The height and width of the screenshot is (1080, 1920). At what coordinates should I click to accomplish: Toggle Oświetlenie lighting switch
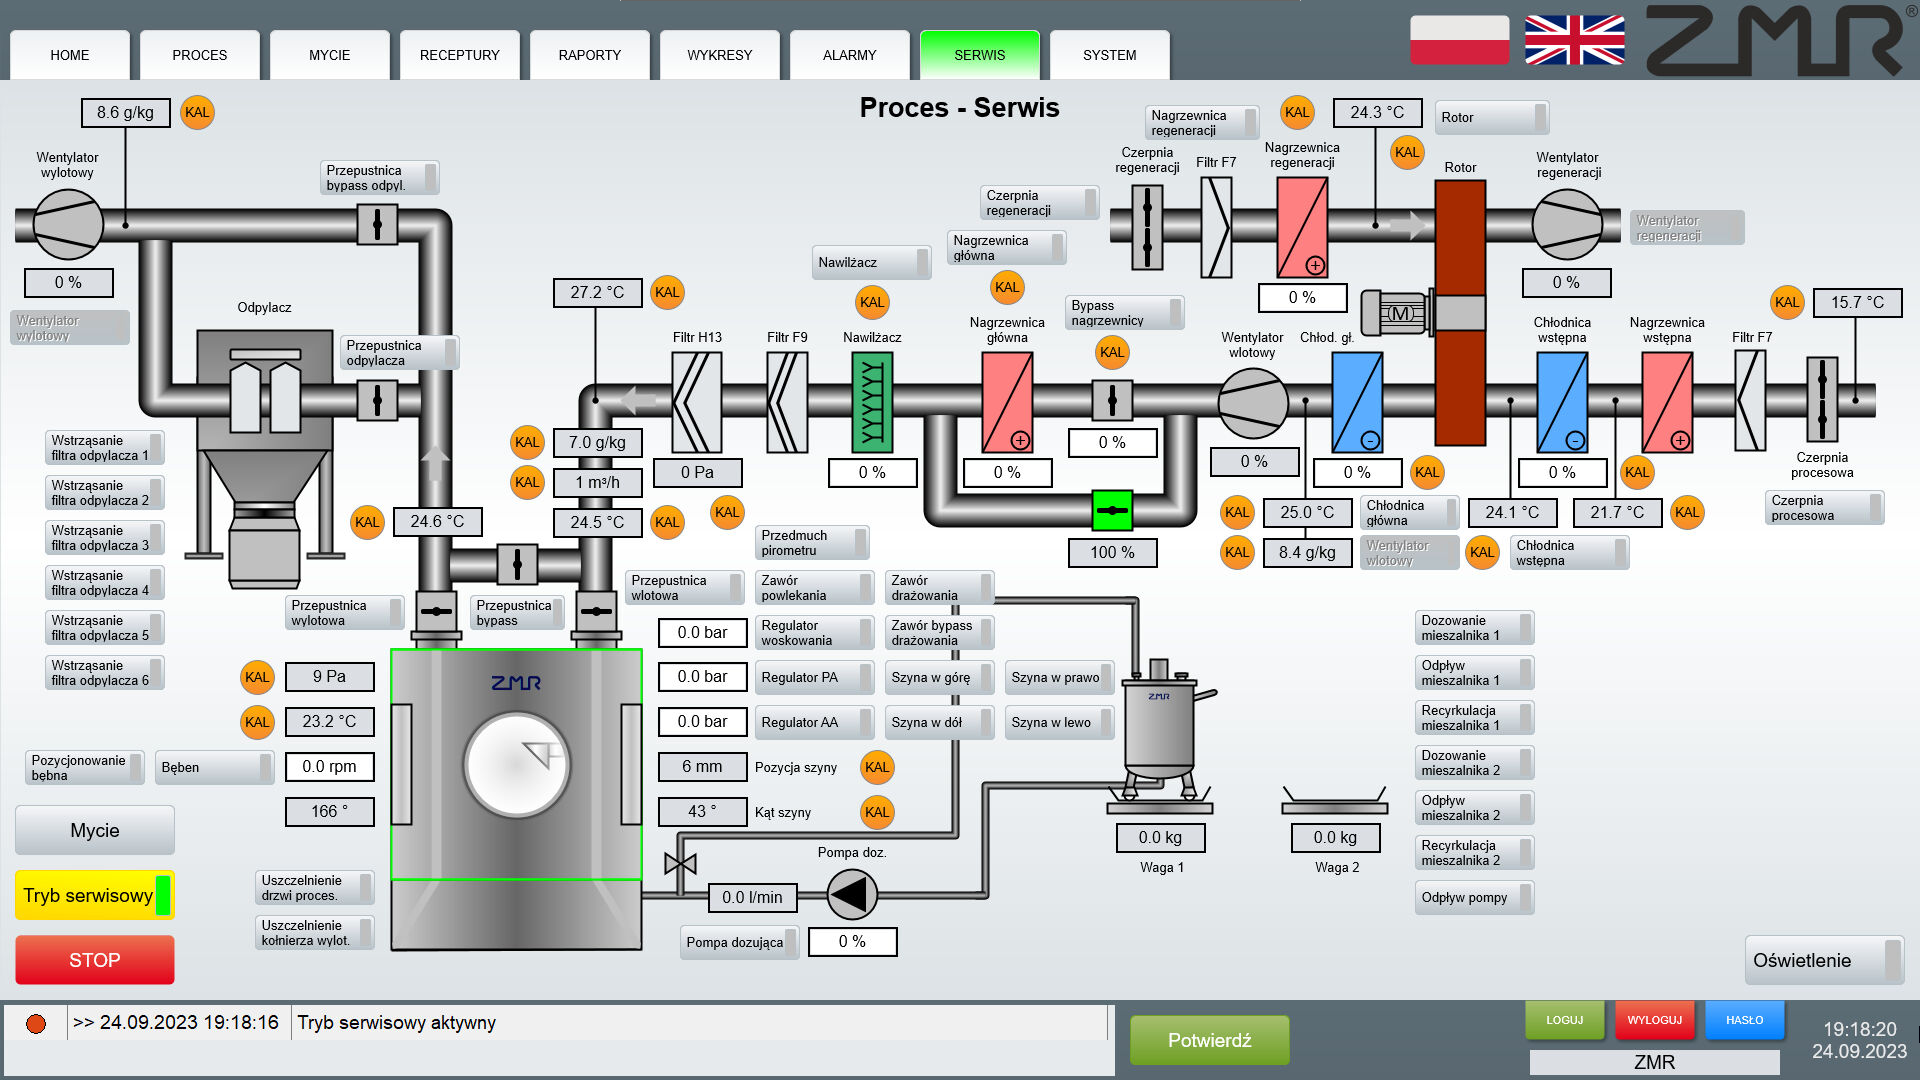(1824, 960)
